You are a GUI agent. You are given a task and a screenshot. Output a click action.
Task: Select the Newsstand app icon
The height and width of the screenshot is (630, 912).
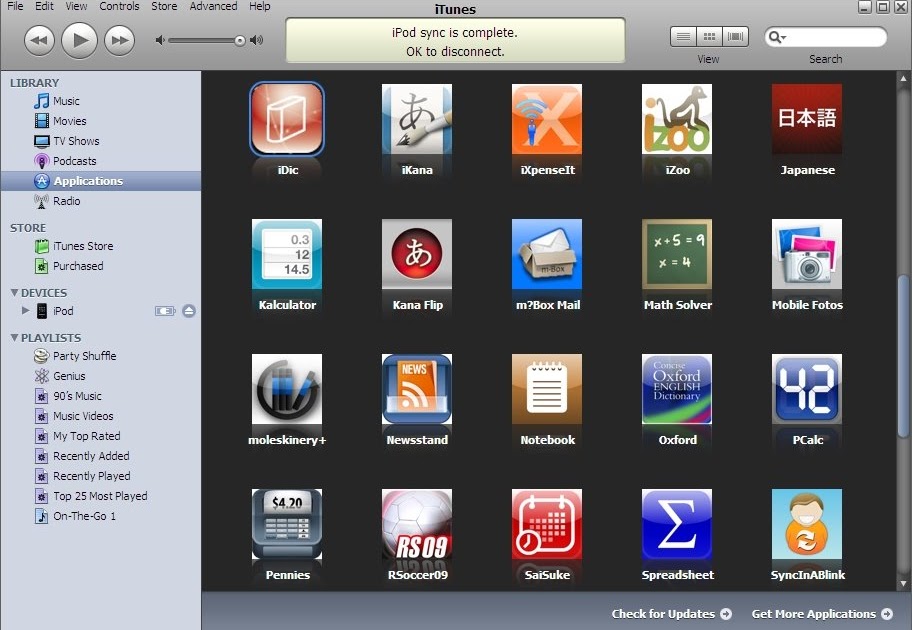pos(417,389)
